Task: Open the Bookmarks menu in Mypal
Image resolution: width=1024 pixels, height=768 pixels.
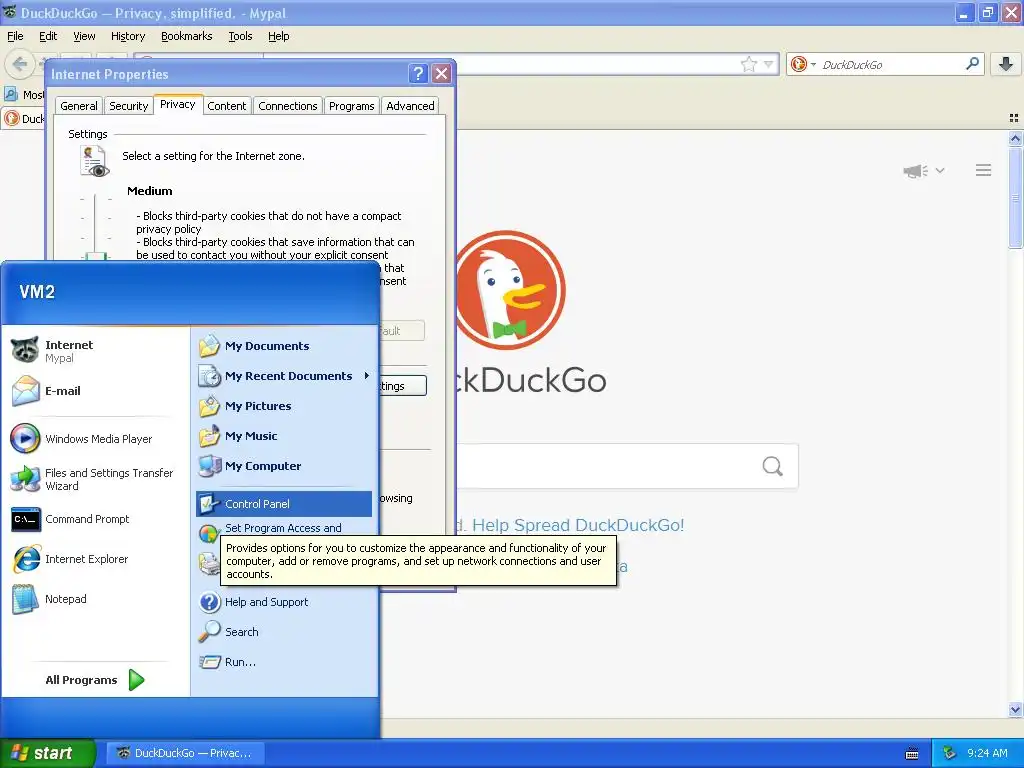Action: pyautogui.click(x=186, y=36)
